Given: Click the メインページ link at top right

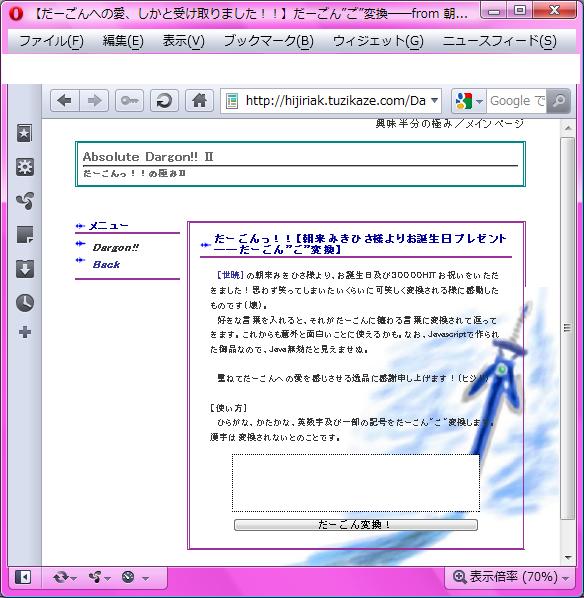Looking at the screenshot, I should (x=495, y=124).
